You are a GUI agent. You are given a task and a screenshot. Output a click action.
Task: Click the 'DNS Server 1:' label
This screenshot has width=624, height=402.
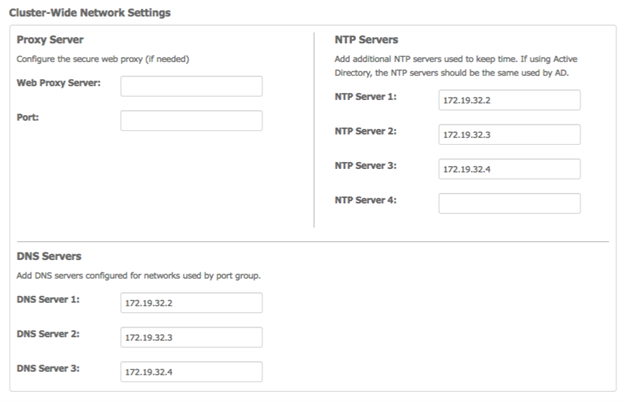pyautogui.click(x=48, y=299)
